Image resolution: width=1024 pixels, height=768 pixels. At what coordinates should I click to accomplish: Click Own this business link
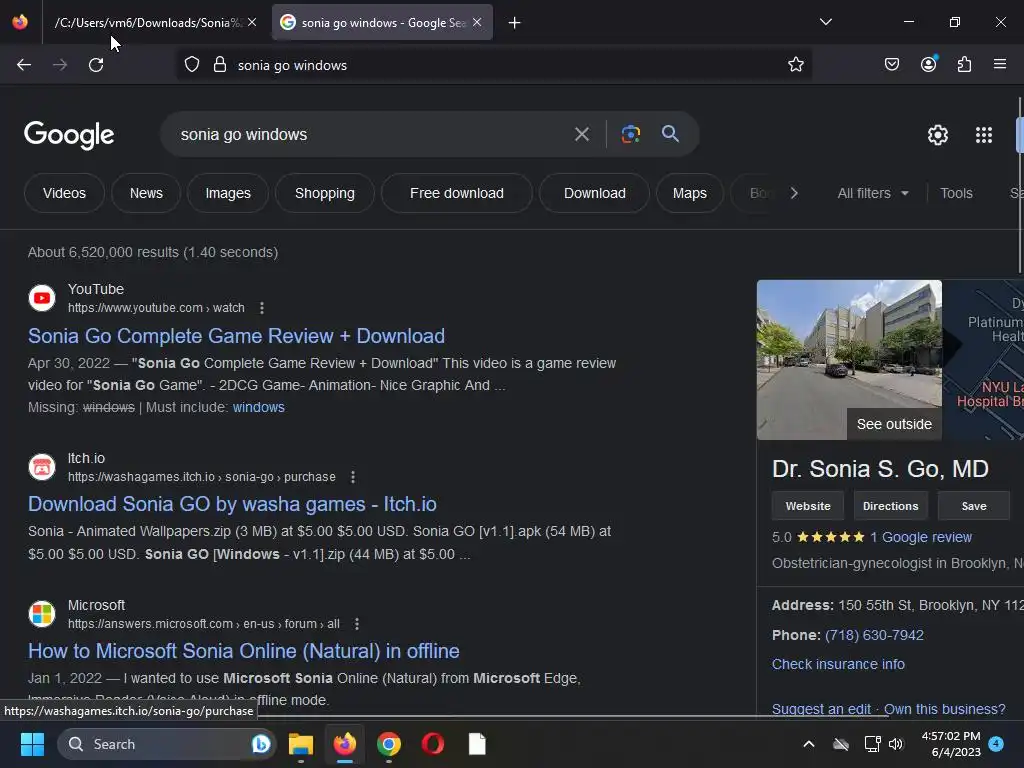coord(944,709)
